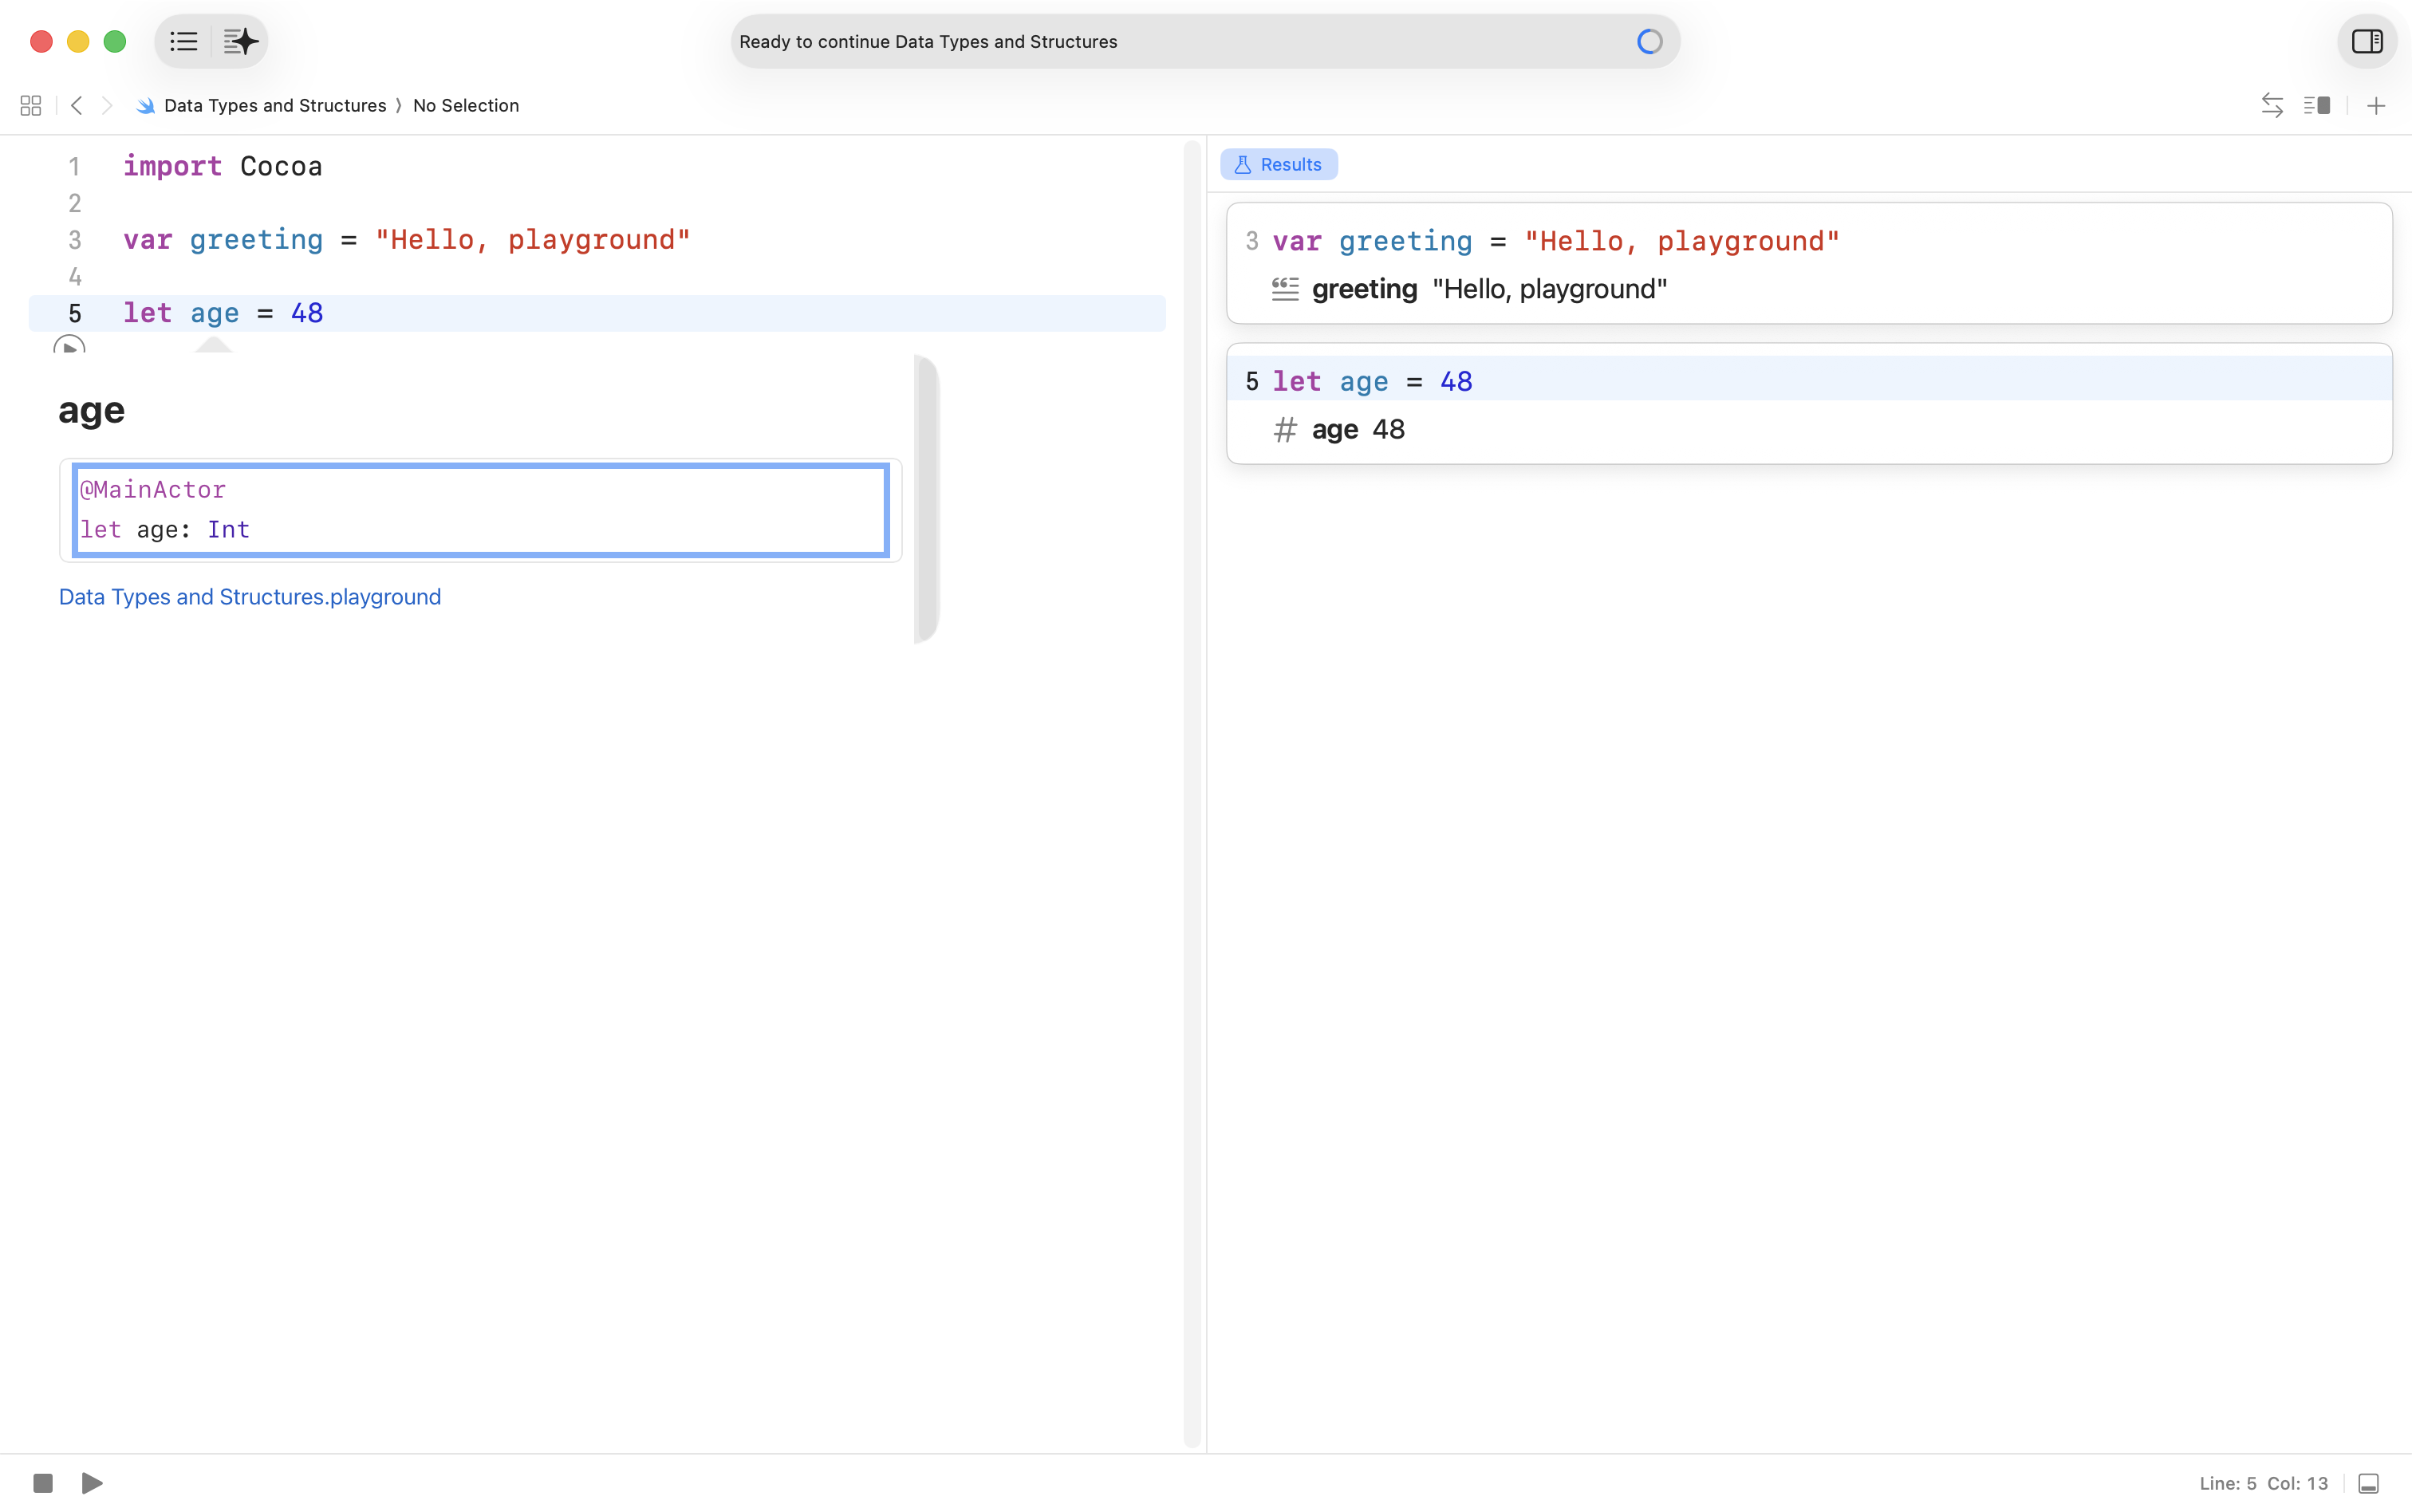Open the coding assistant sparkle icon
The height and width of the screenshot is (1512, 2412).
click(x=240, y=41)
